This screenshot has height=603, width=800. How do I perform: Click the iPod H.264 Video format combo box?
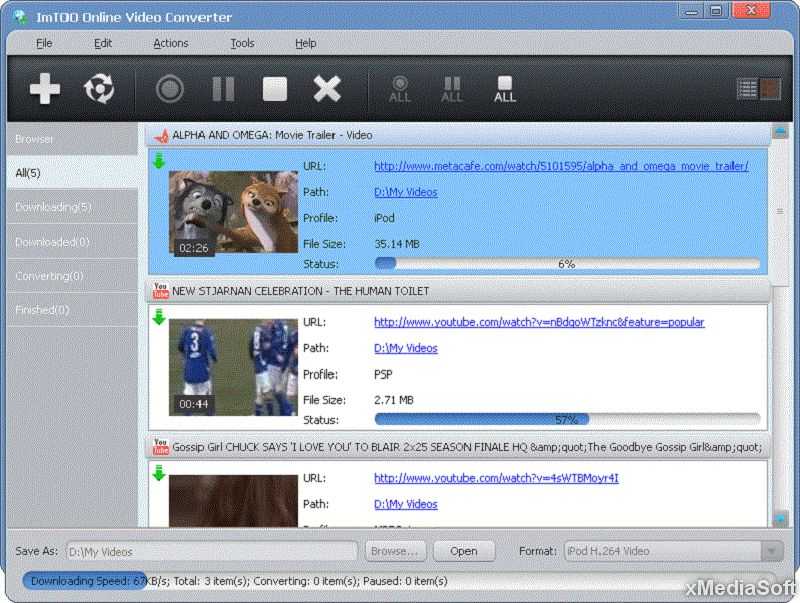tap(673, 551)
